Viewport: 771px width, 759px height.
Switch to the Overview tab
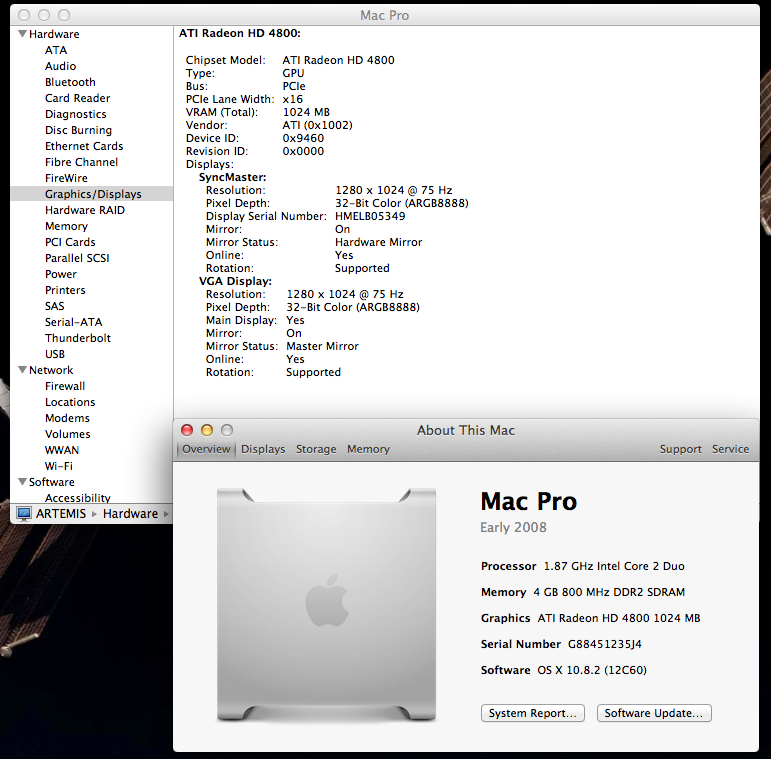206,449
